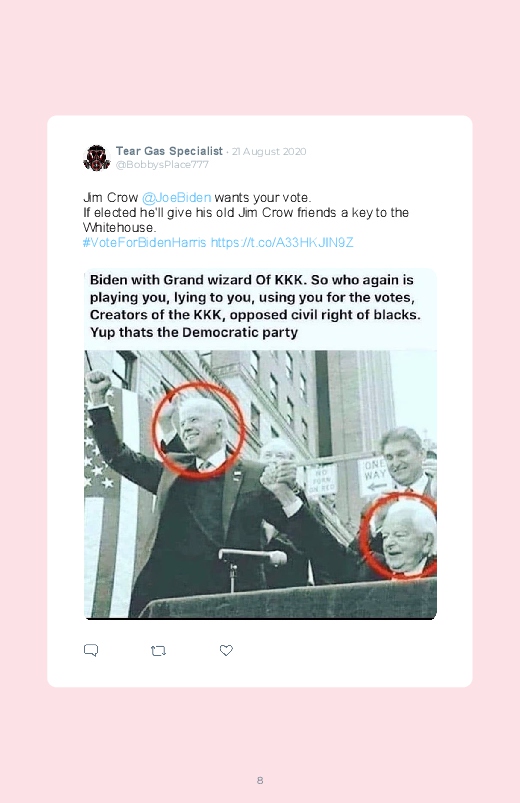Click page number 8 at bottom
Screen dimensions: 520x803
(260, 780)
